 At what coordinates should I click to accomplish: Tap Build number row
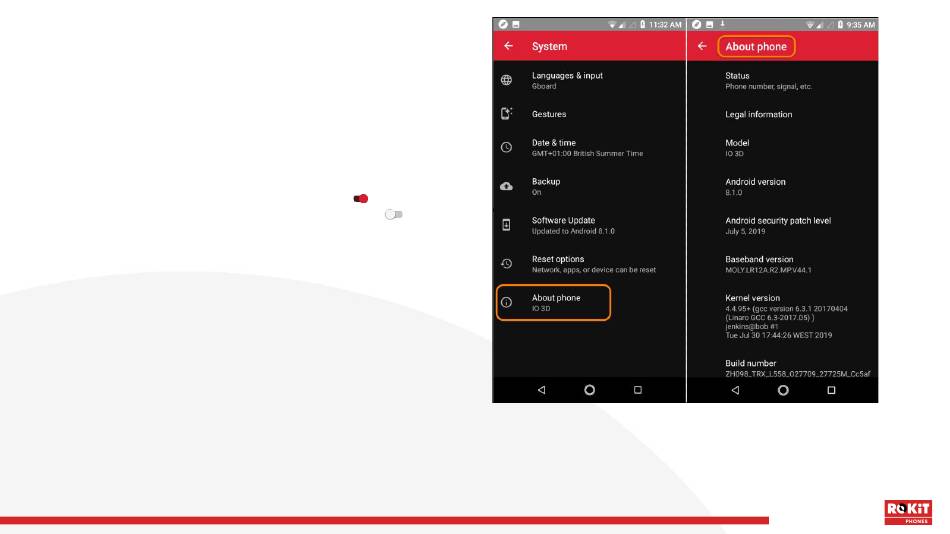tap(783, 367)
